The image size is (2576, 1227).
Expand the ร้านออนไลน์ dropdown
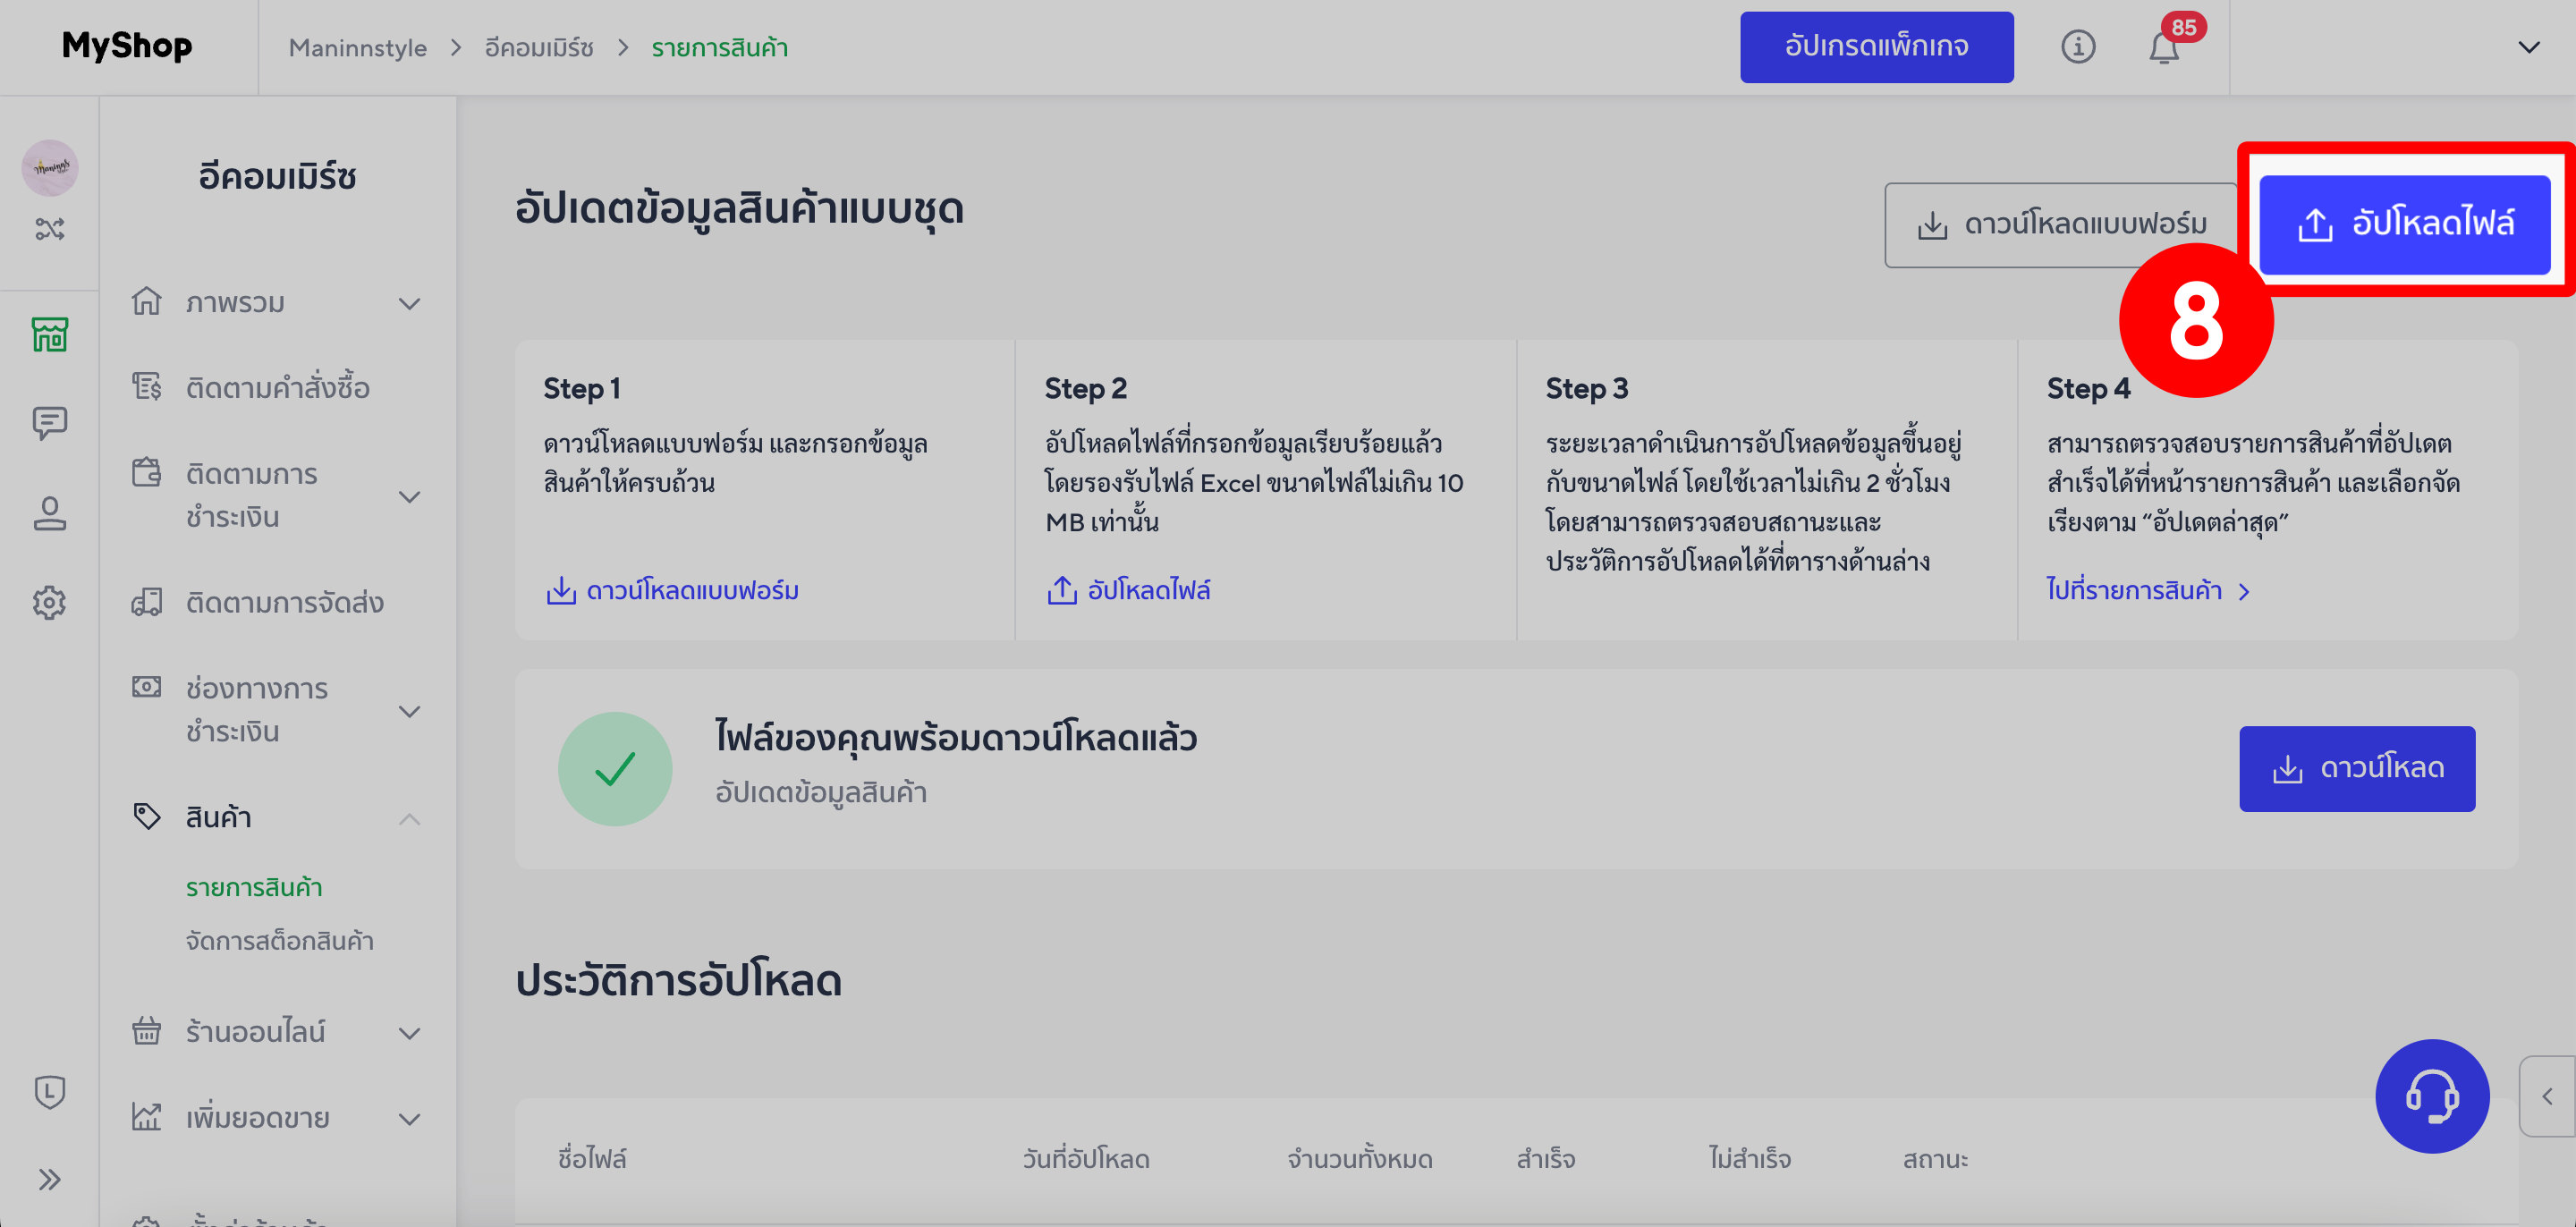(410, 1032)
